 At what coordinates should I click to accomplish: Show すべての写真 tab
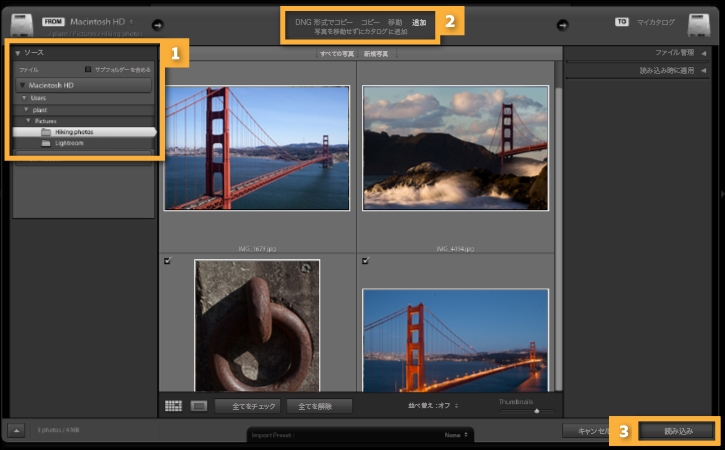[x=337, y=54]
